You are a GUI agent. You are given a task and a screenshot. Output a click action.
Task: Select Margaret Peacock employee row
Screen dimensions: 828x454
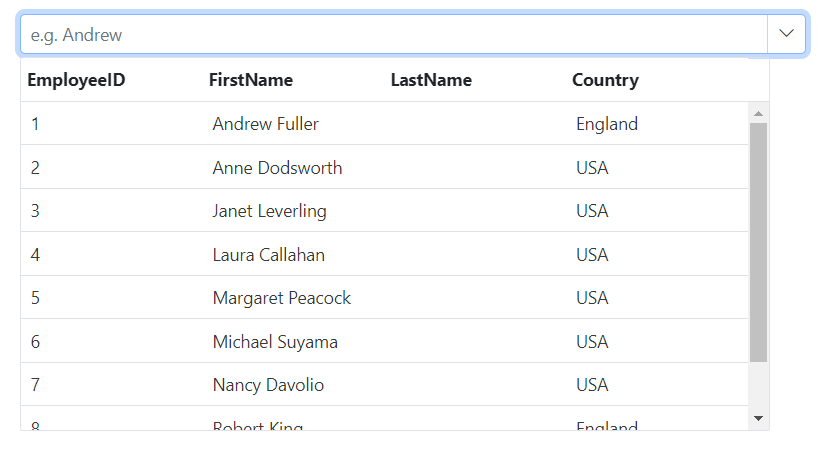[384, 298]
